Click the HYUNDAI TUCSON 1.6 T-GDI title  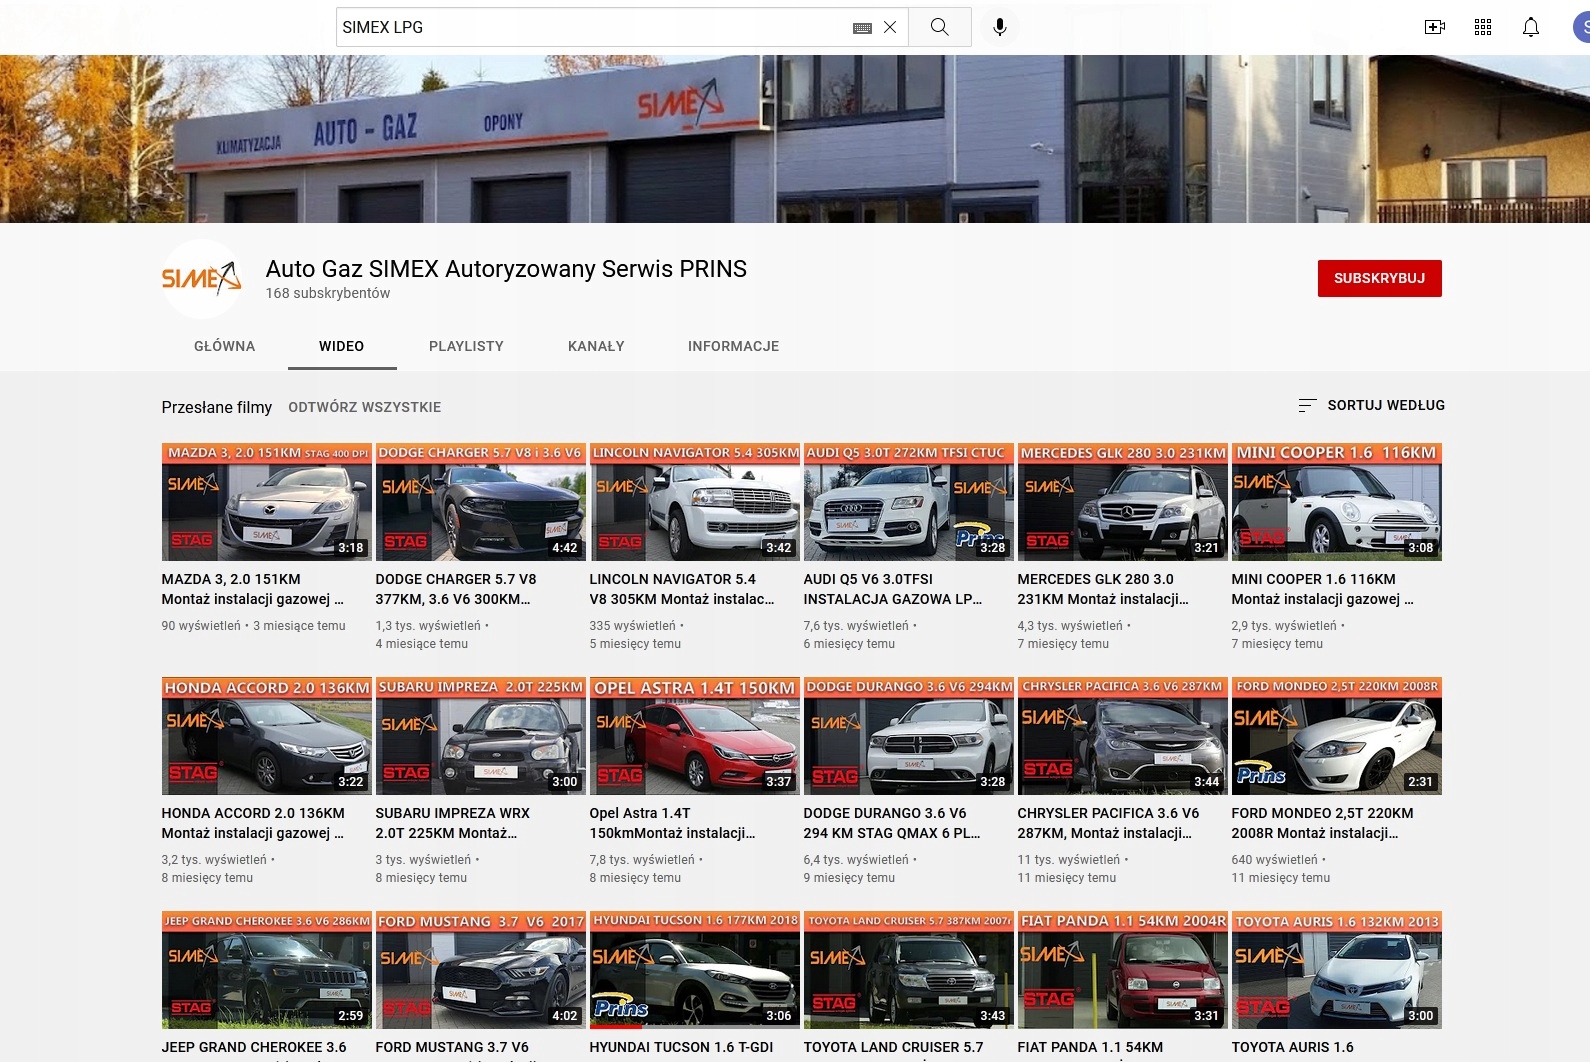pyautogui.click(x=682, y=1047)
